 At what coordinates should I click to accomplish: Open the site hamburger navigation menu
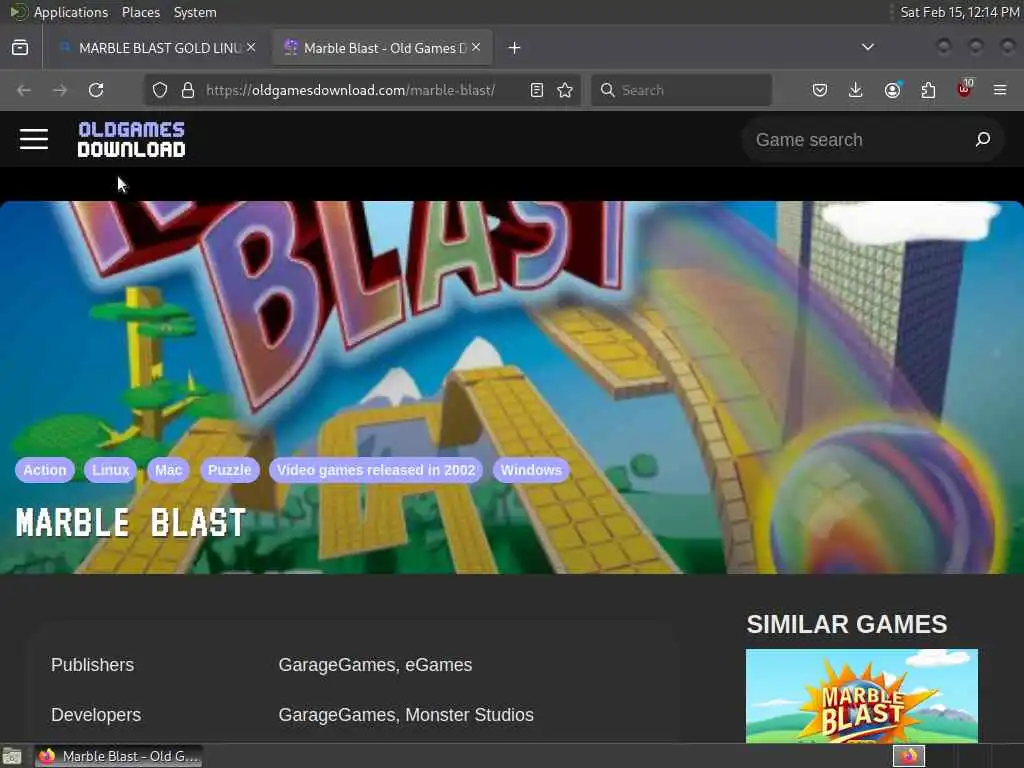(x=34, y=139)
